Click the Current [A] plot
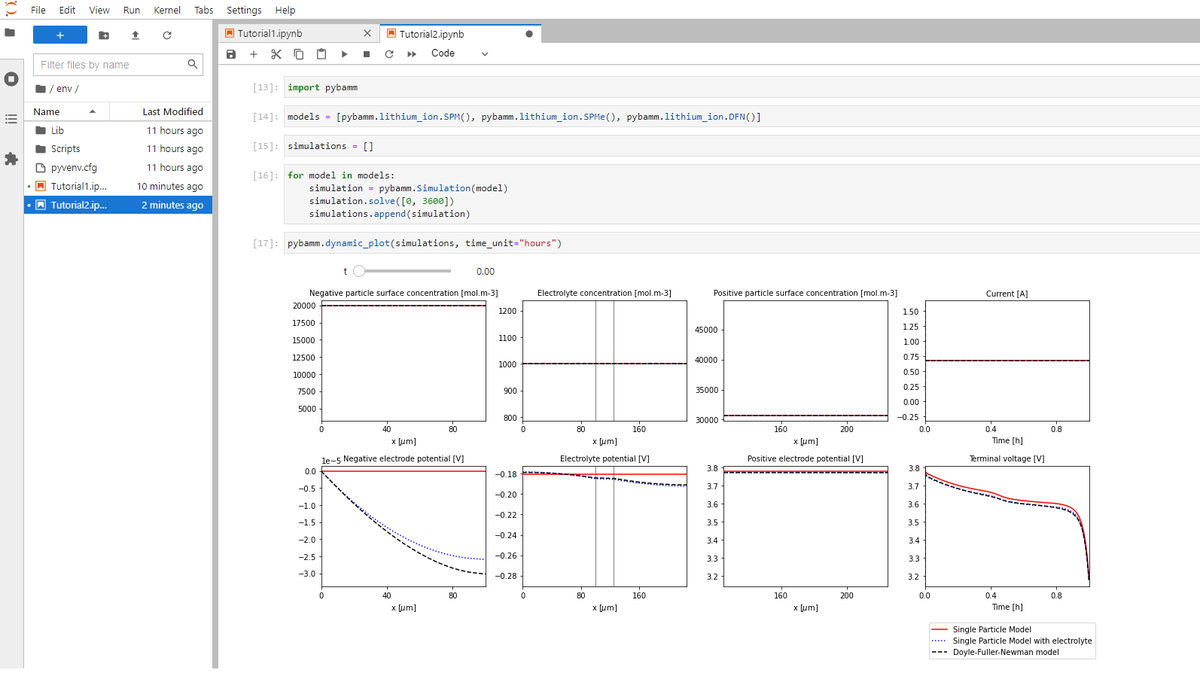1200x679 pixels. 1006,362
